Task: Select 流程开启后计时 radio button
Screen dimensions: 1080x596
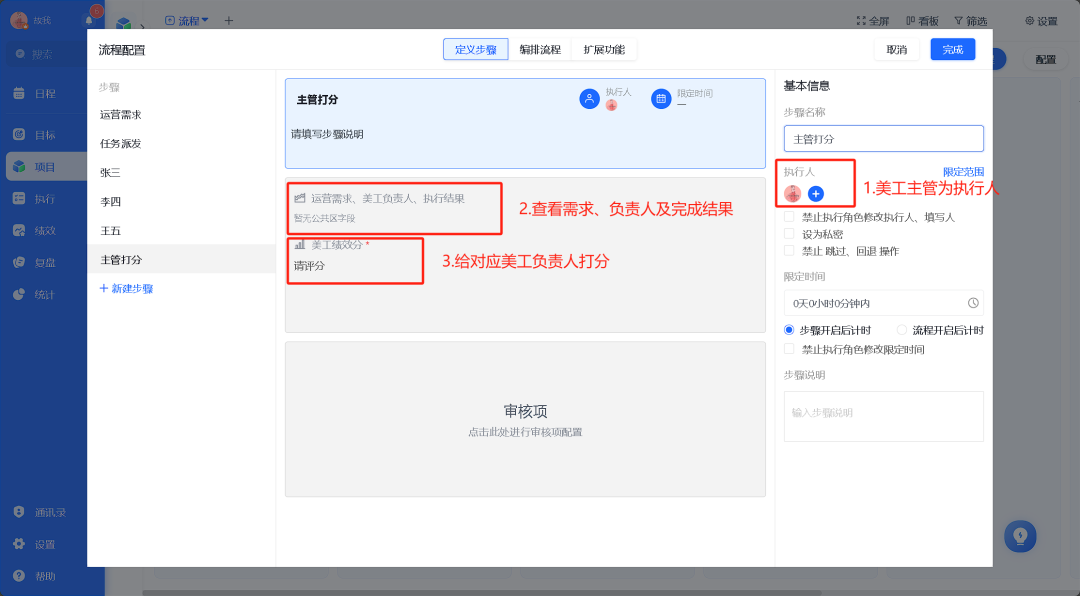Action: (903, 330)
